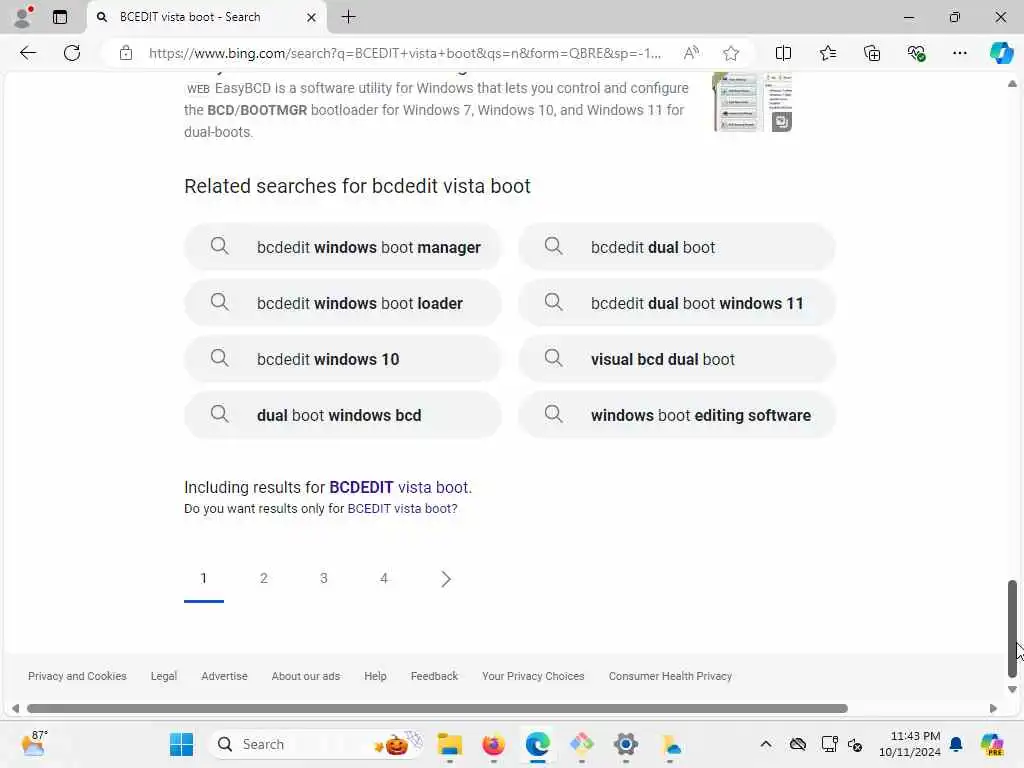Search dual boot windows bcd

343,415
